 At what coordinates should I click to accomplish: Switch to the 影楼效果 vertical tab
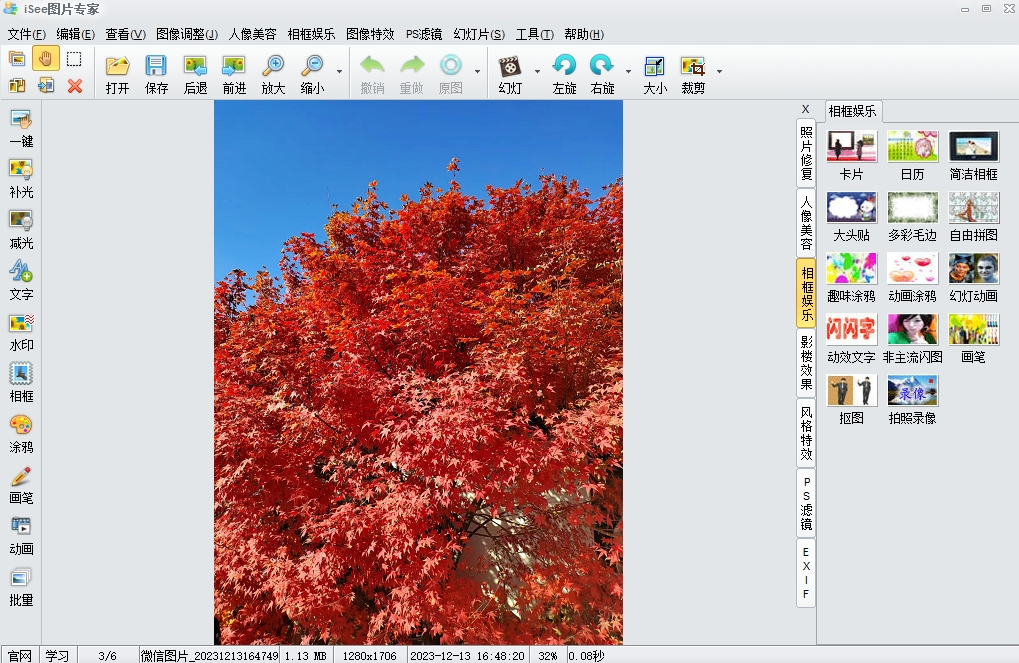(x=806, y=363)
